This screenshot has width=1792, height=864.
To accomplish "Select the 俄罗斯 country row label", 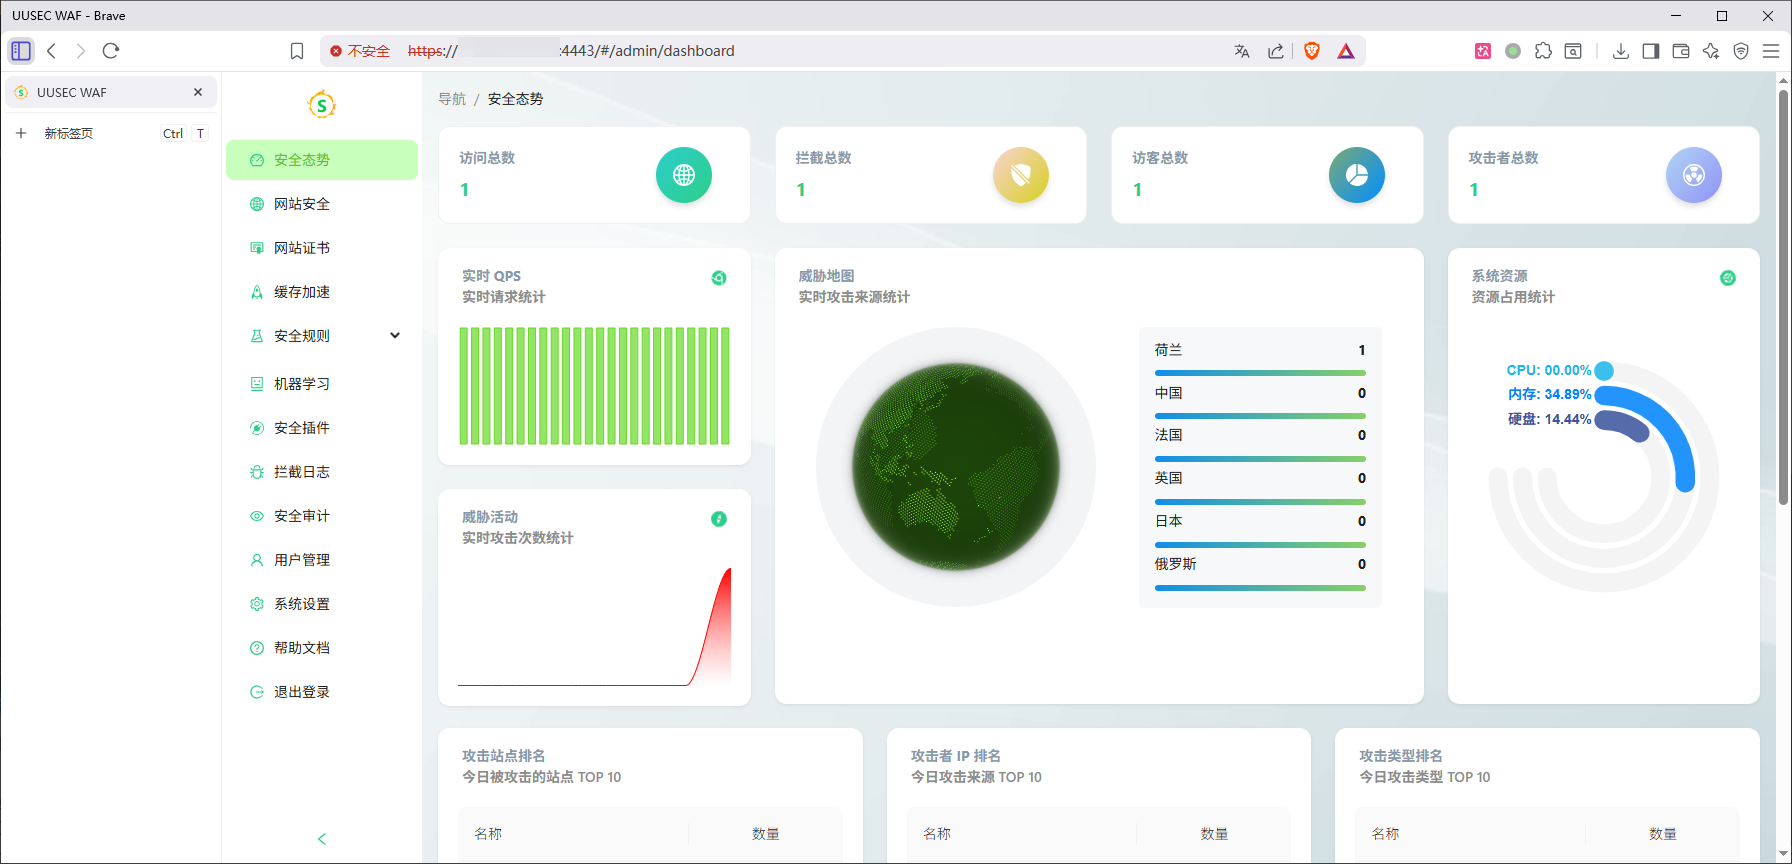I will 1175,564.
